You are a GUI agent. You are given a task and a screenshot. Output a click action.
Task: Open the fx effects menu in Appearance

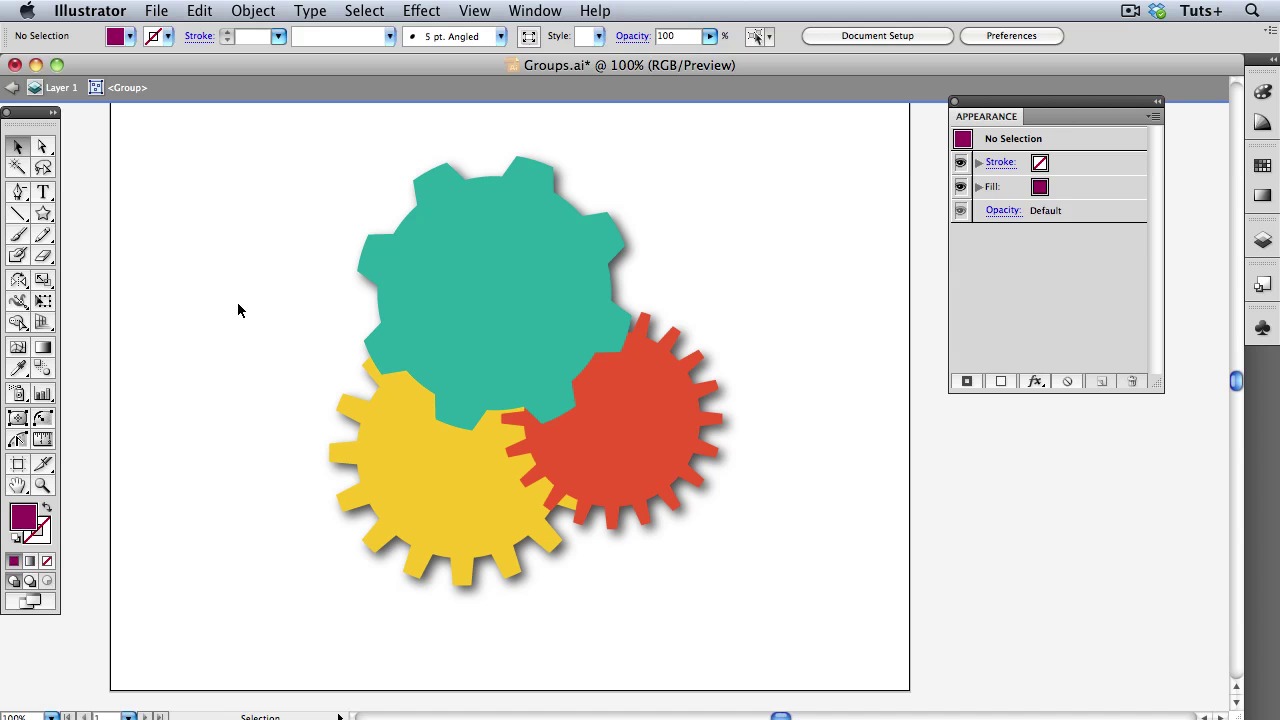click(x=1035, y=381)
